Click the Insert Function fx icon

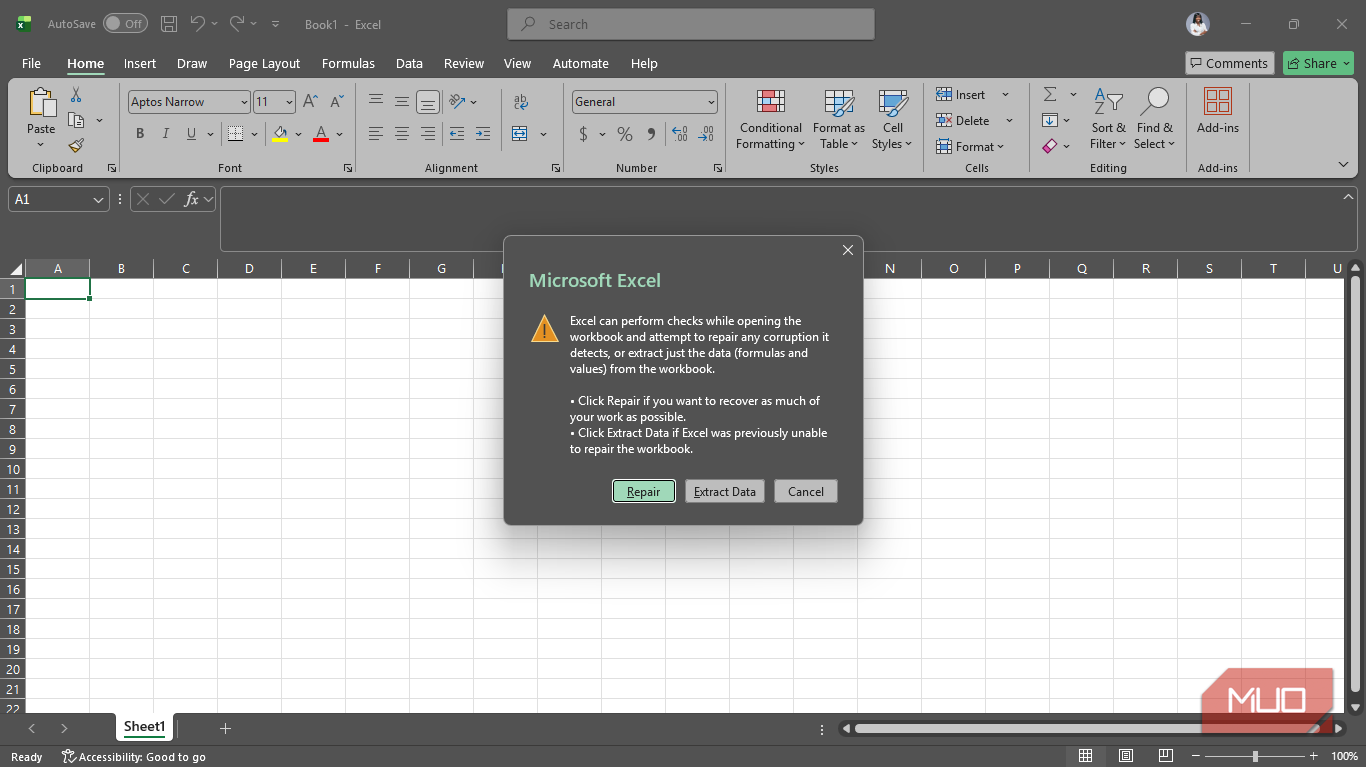click(x=192, y=199)
